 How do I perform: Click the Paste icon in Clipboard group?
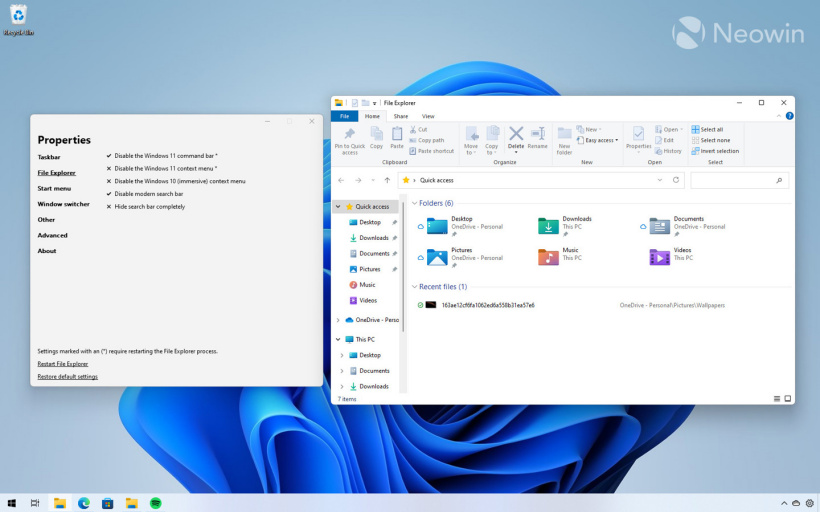point(397,135)
